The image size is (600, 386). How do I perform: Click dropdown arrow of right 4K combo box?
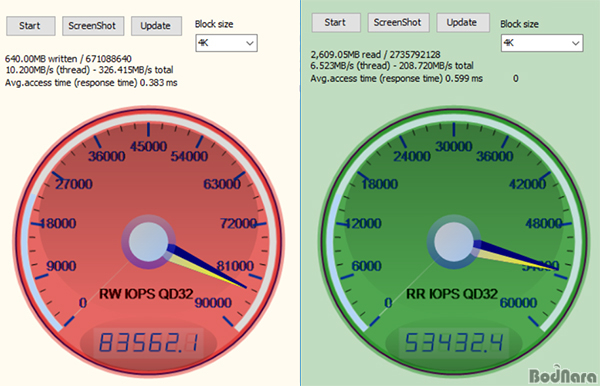click(x=576, y=43)
